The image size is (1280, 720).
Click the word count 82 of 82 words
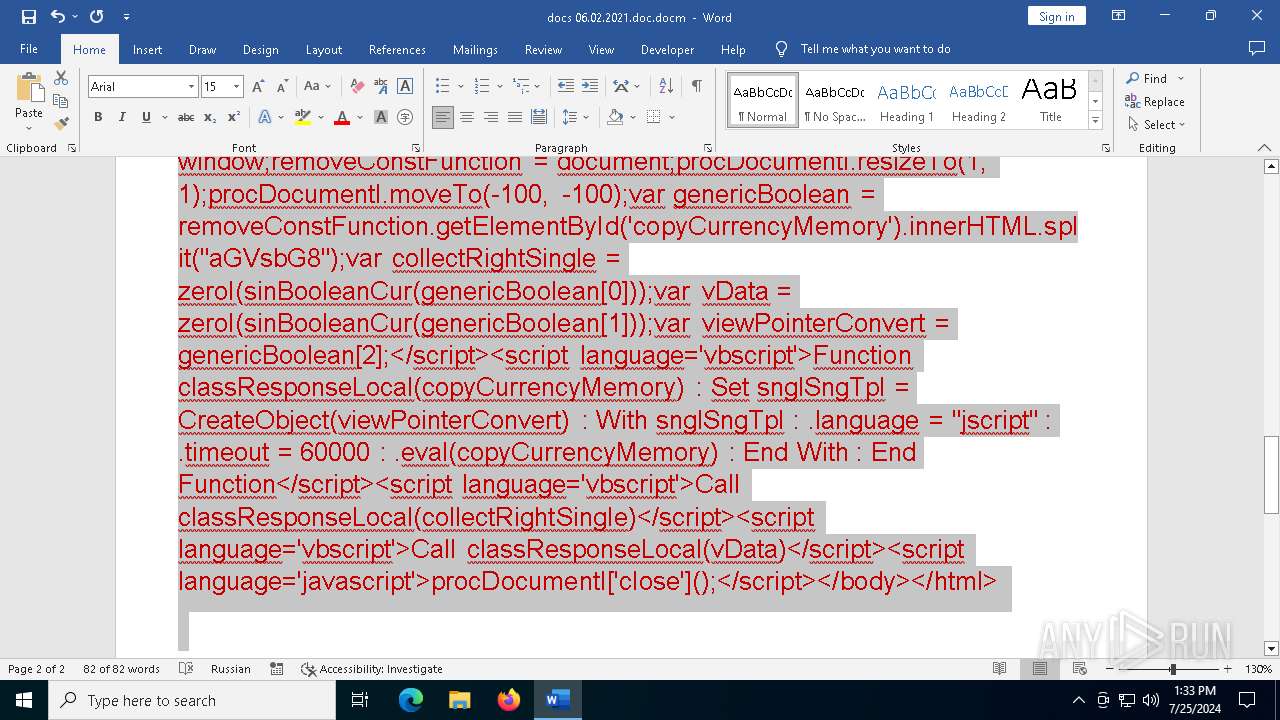121,669
